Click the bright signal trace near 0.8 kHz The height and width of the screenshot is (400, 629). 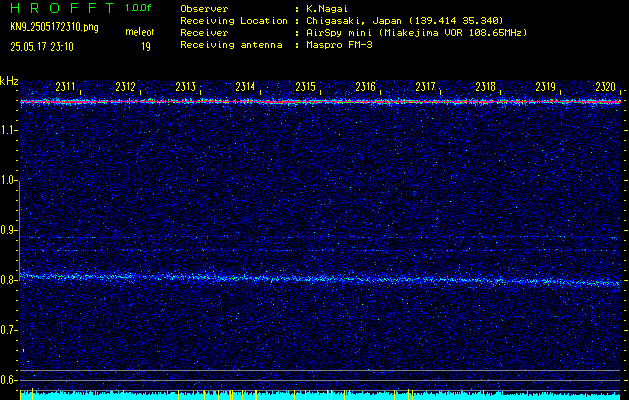click(320, 279)
